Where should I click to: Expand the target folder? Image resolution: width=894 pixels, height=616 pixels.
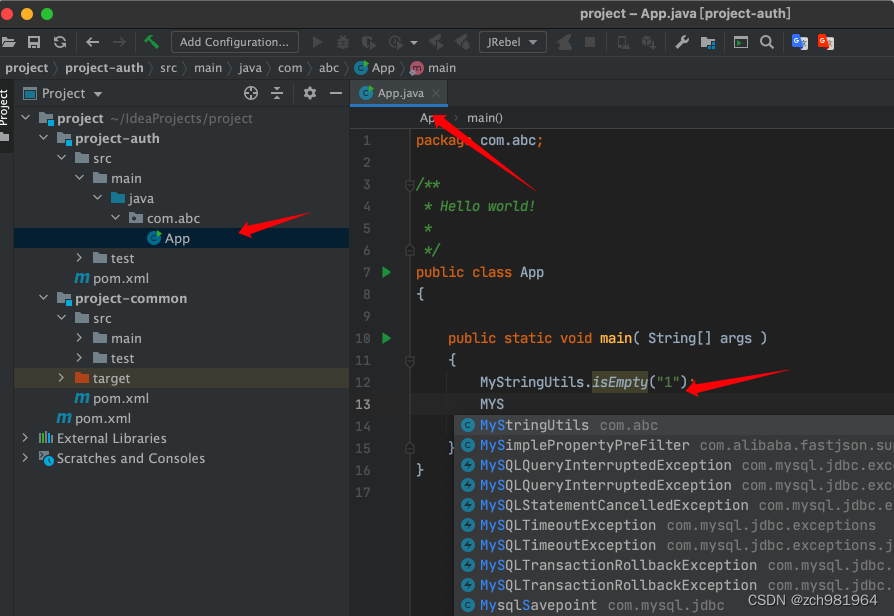(61, 378)
